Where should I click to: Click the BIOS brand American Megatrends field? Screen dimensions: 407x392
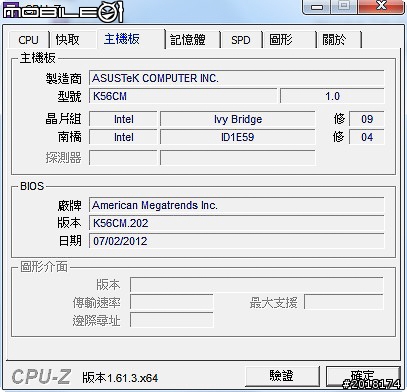click(x=237, y=205)
